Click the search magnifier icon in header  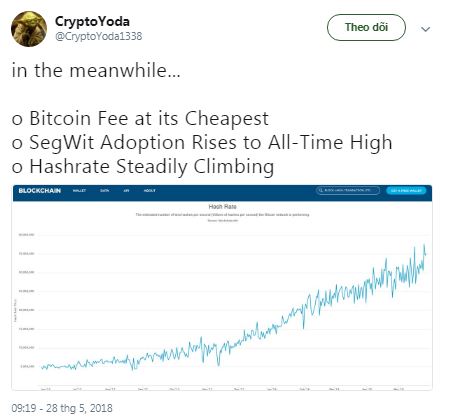(321, 190)
